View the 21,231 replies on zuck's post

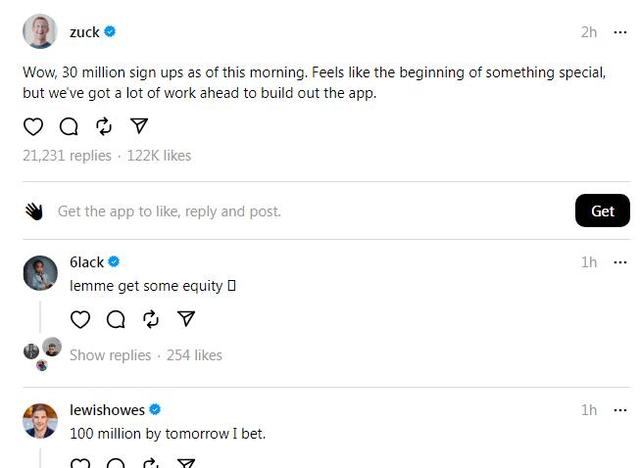click(66, 155)
